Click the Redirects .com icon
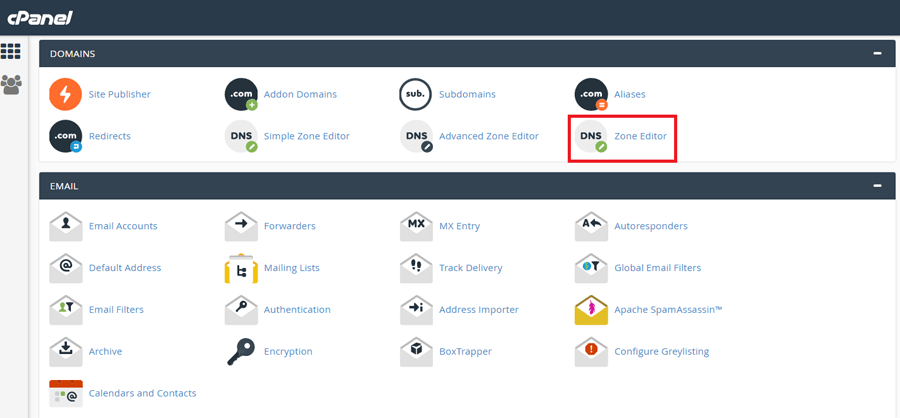Viewport: 900px width, 418px height. pyautogui.click(x=65, y=136)
